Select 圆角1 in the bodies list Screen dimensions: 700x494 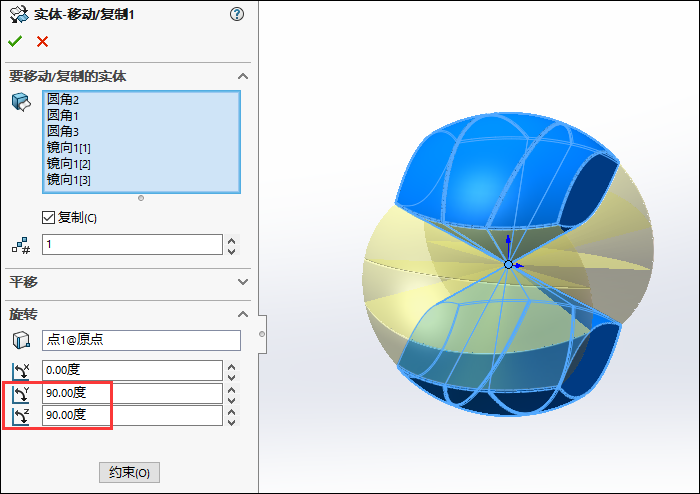63,115
